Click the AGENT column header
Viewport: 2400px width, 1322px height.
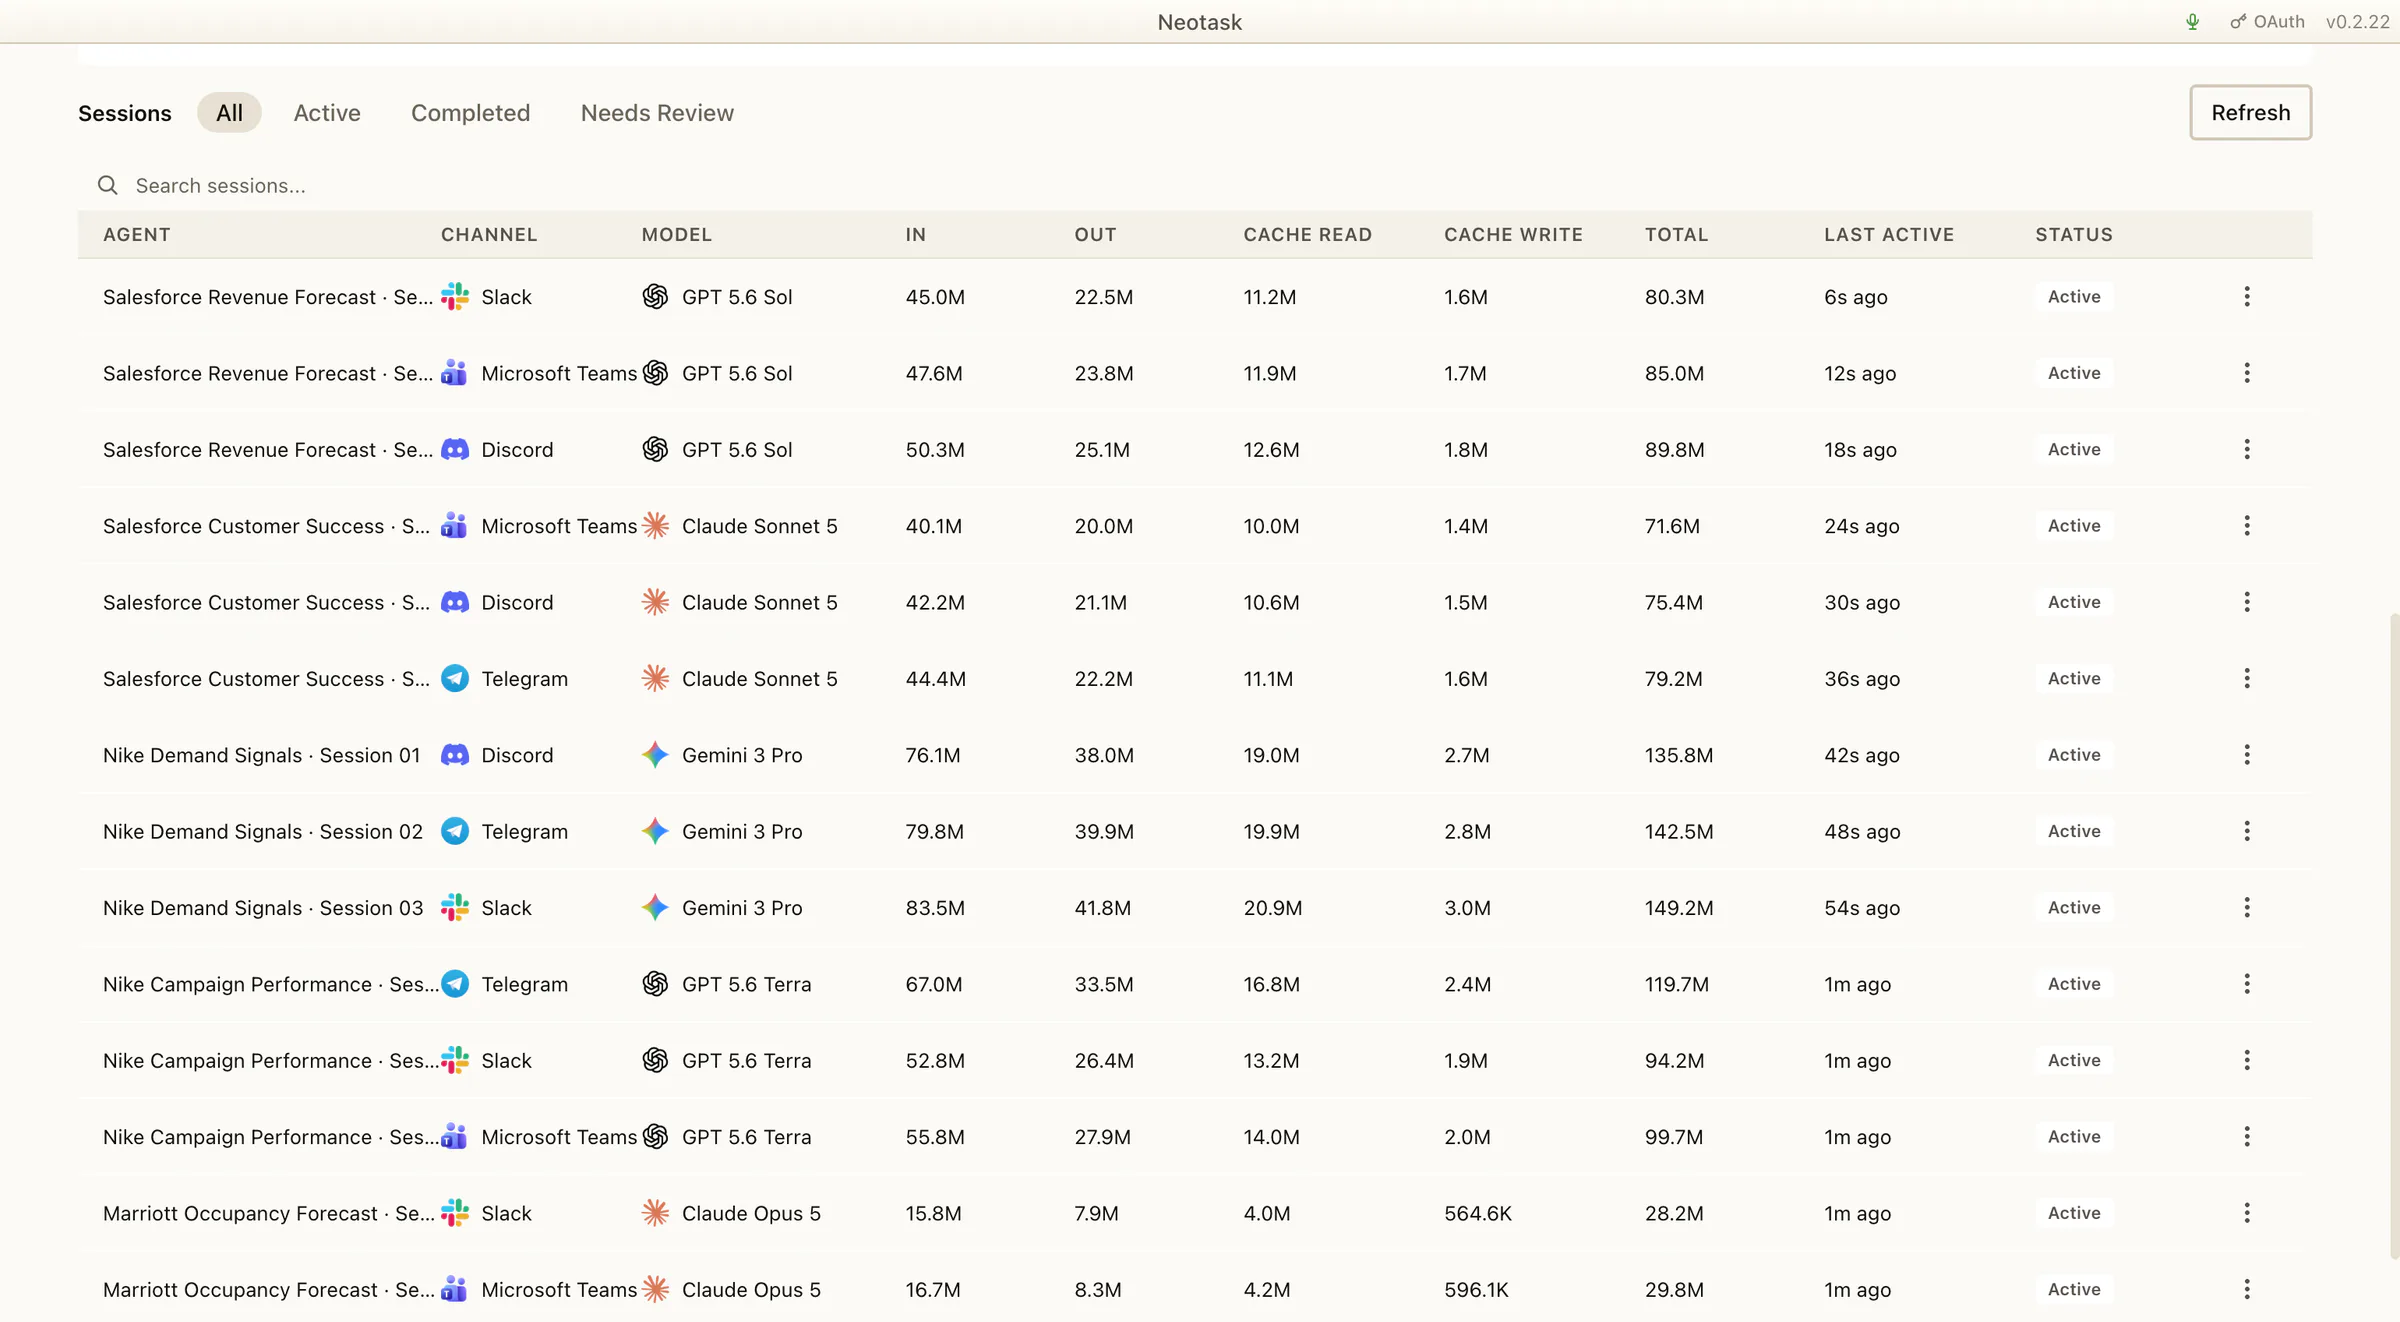[137, 235]
